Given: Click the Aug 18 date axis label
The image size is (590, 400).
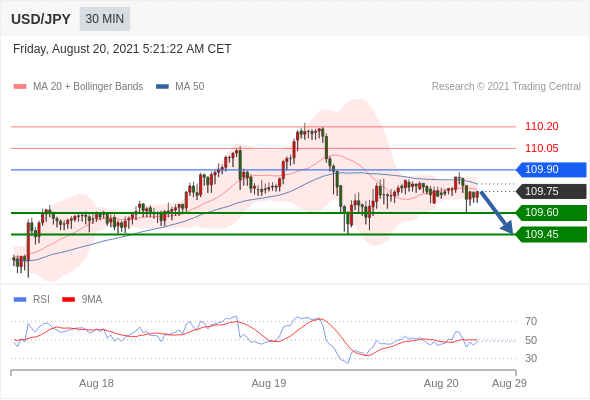Looking at the screenshot, I should click(x=96, y=383).
